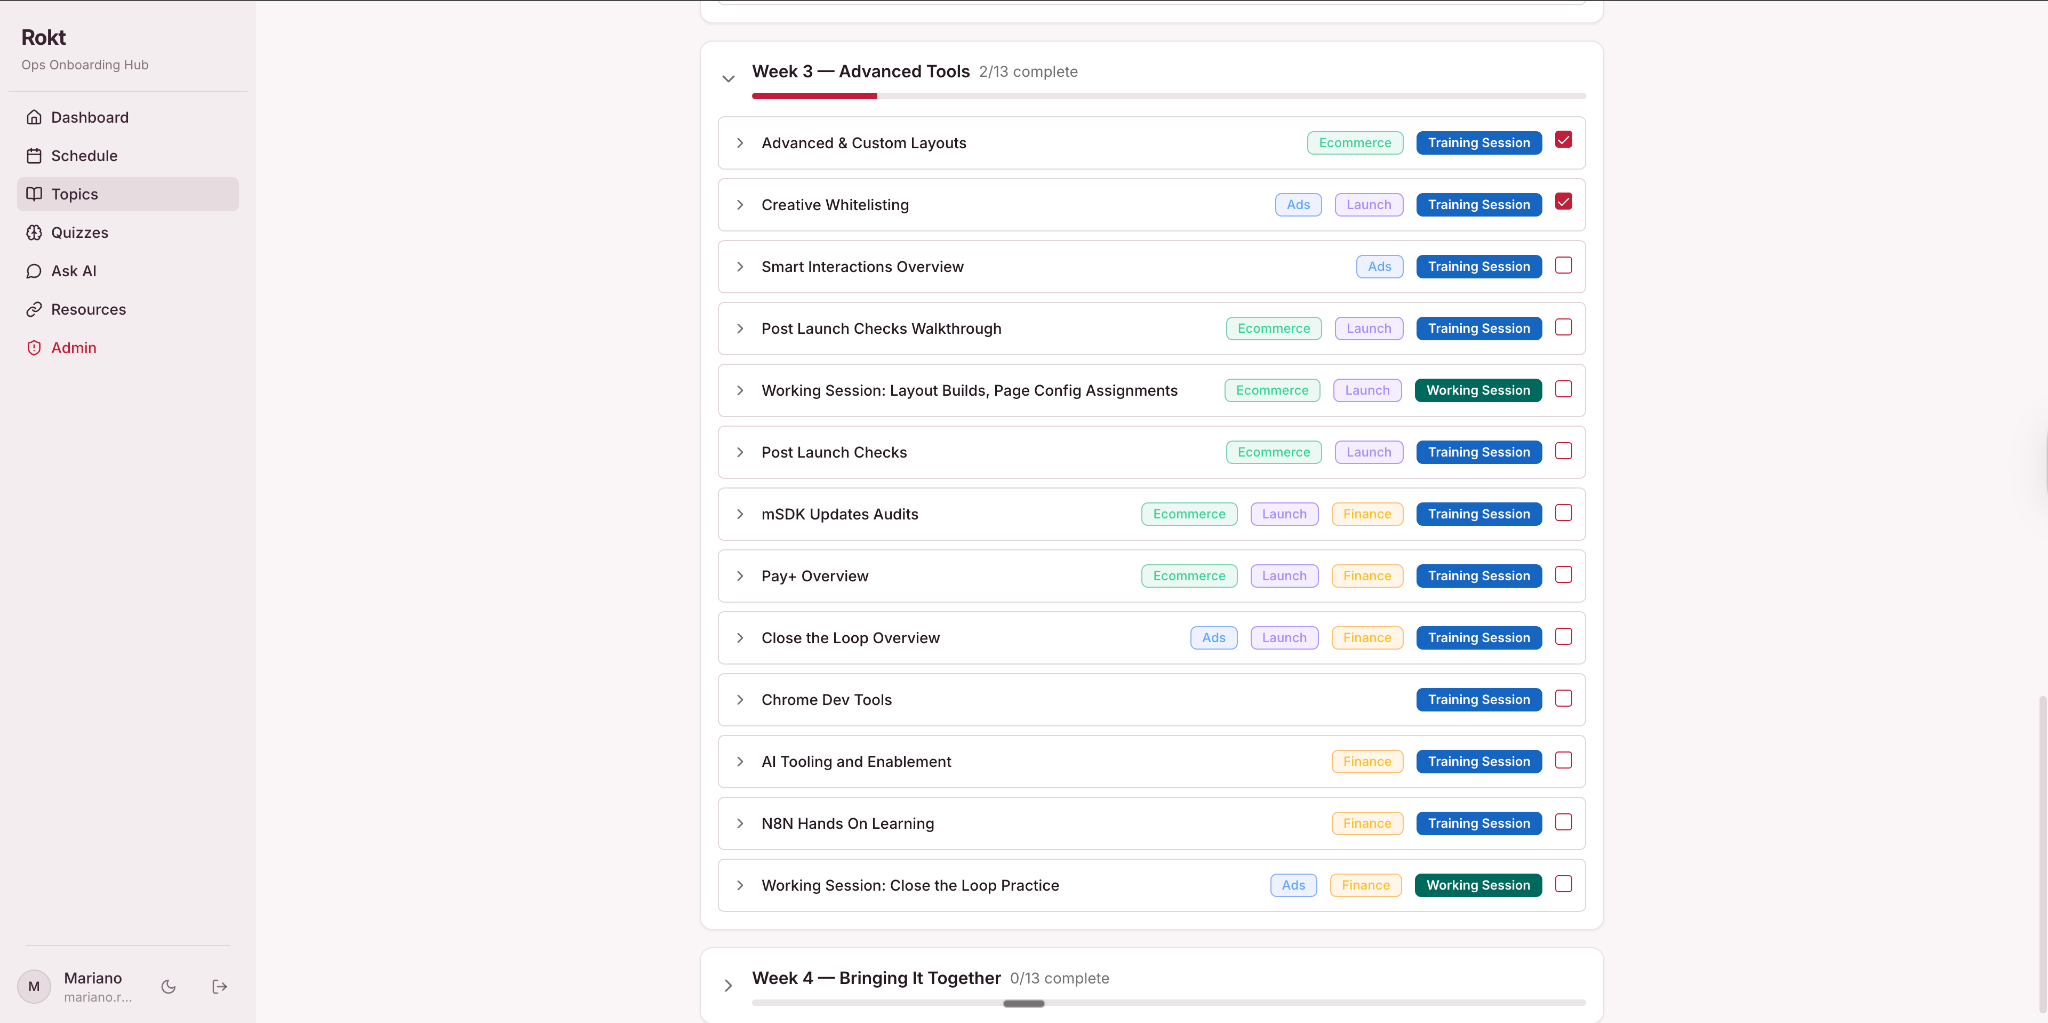Mark Post Launch Checks row complete
This screenshot has width=2048, height=1023.
[x=1564, y=451]
